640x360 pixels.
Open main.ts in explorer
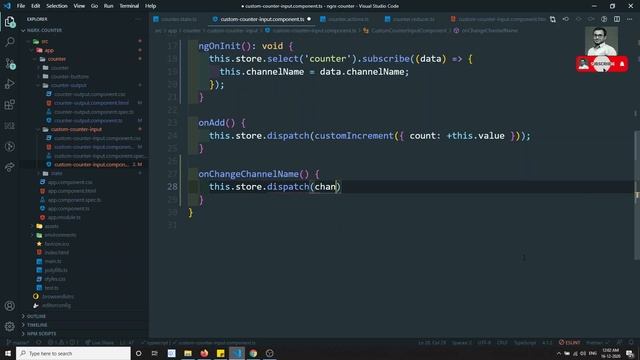coord(53,261)
